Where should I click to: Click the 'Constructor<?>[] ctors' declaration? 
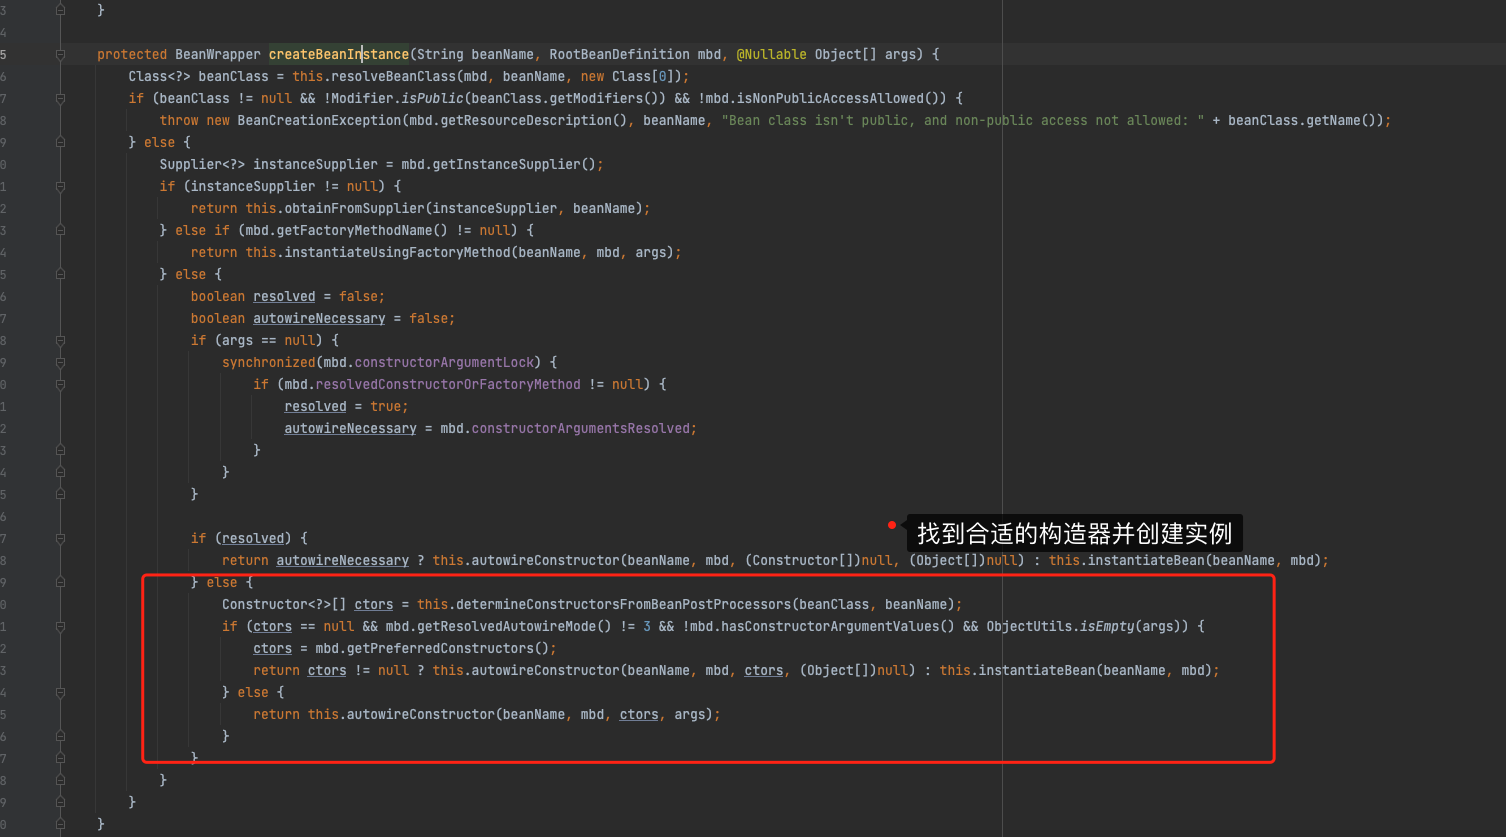point(307,605)
